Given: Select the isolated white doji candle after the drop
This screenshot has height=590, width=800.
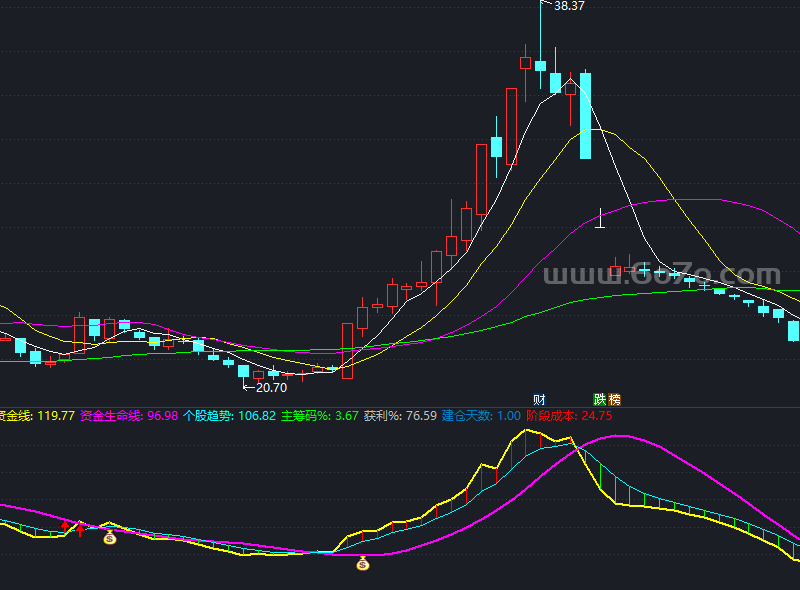Looking at the screenshot, I should pyautogui.click(x=600, y=222).
